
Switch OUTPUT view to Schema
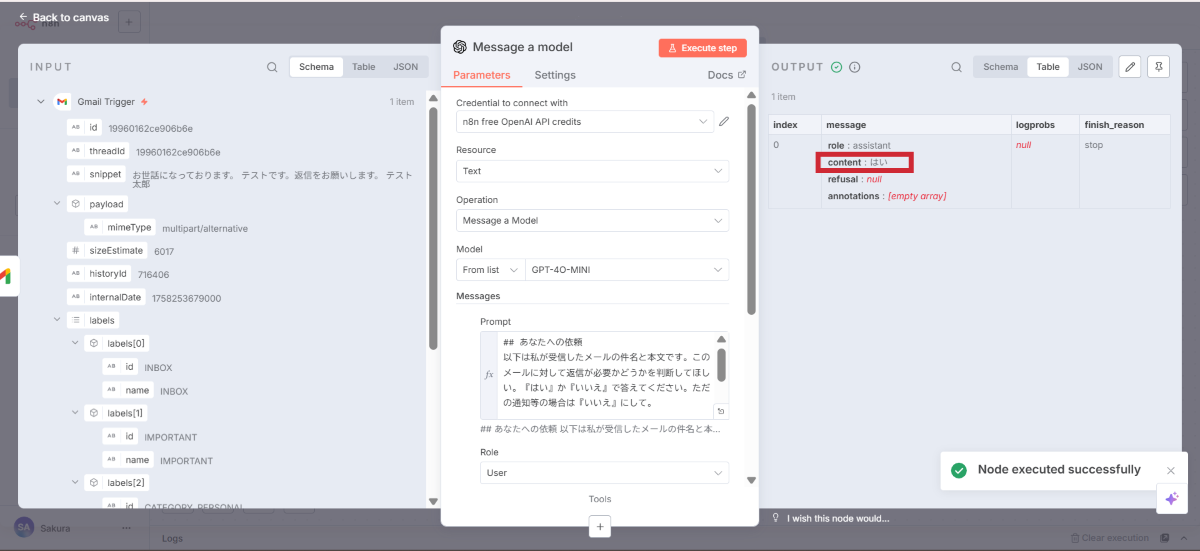coord(1000,67)
